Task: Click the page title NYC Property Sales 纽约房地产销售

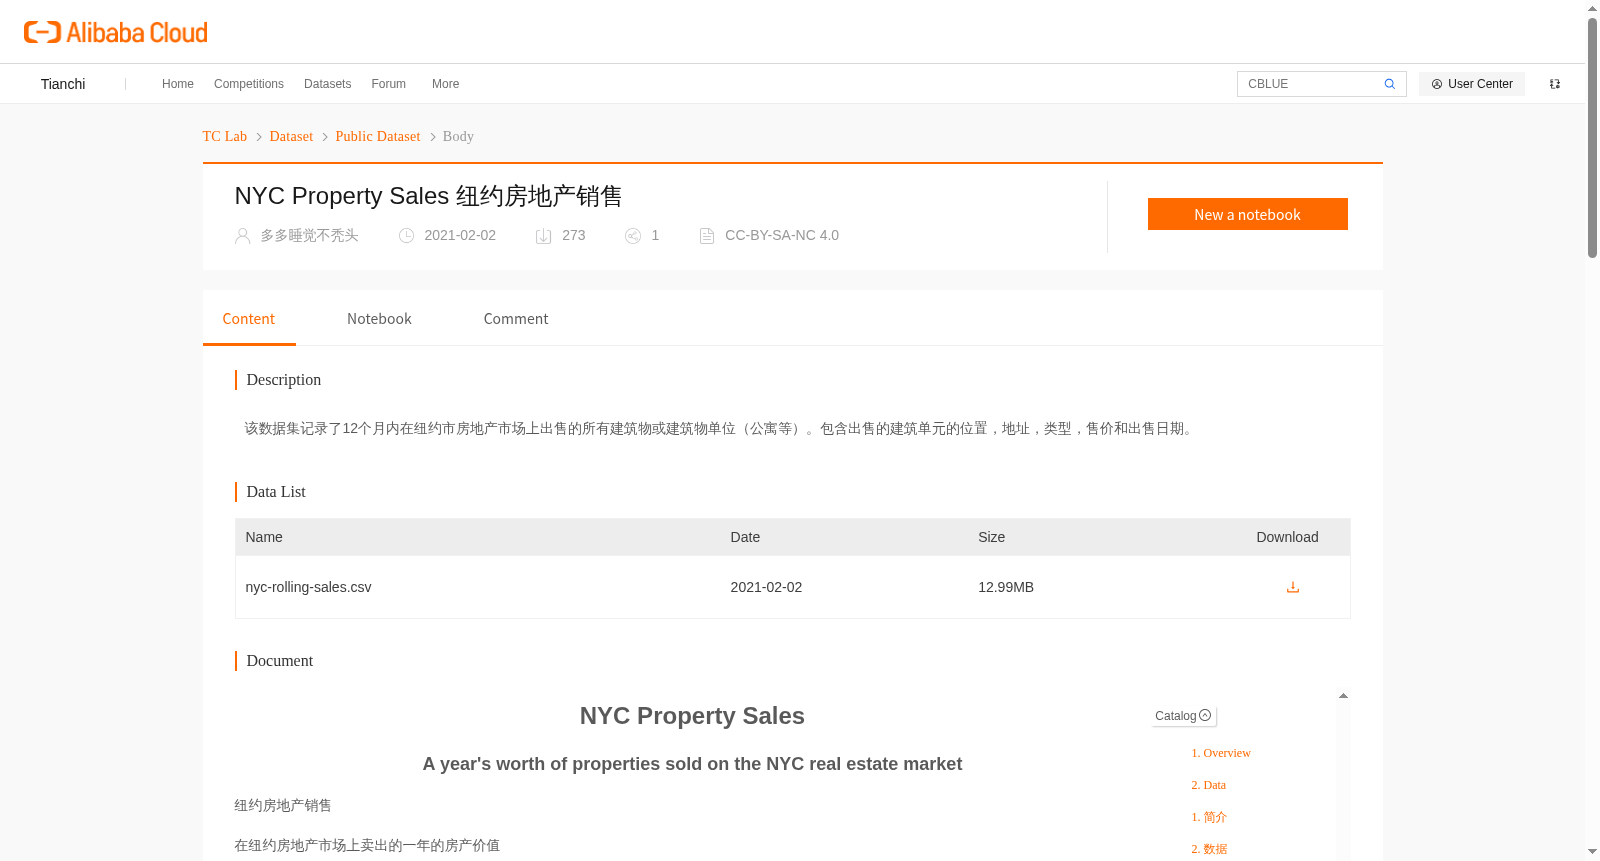Action: (428, 196)
